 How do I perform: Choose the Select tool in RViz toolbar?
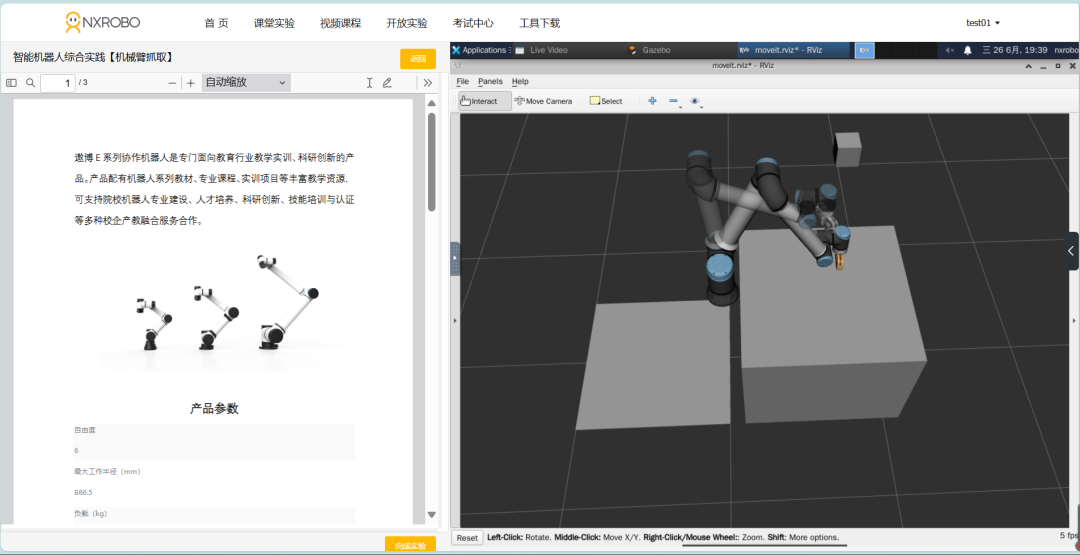pyautogui.click(x=606, y=101)
